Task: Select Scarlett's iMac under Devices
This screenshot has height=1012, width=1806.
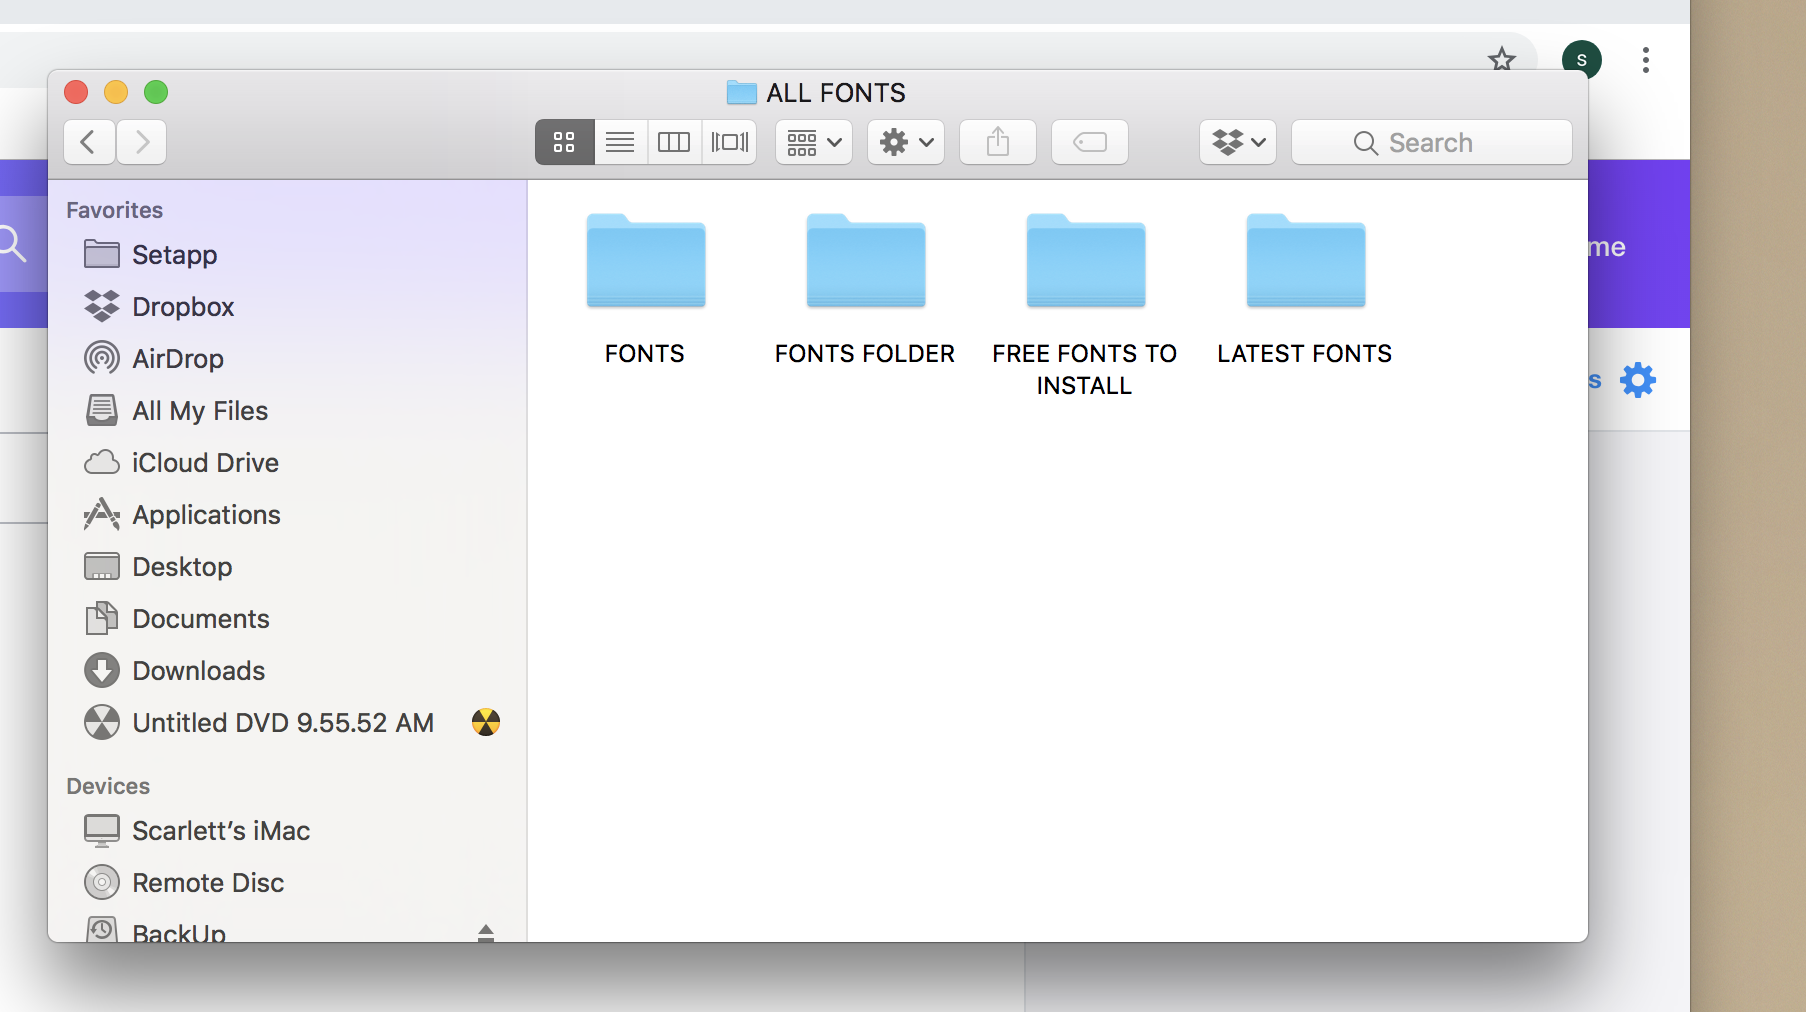Action: coord(288,831)
